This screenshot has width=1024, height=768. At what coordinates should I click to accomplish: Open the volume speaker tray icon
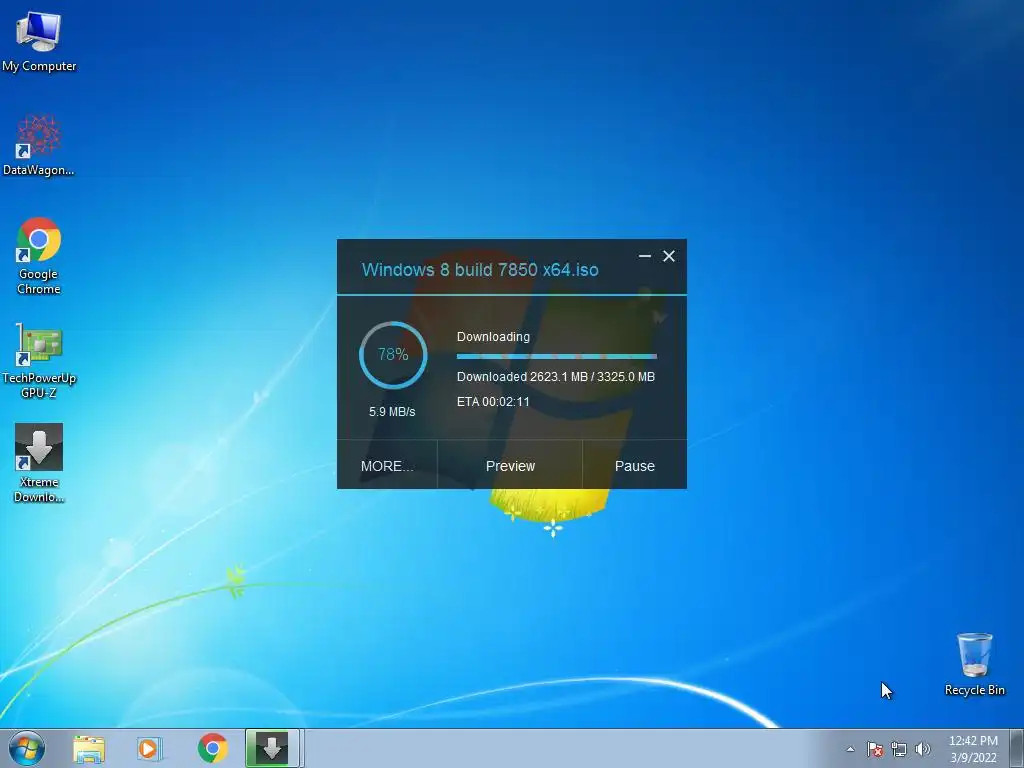coord(923,749)
